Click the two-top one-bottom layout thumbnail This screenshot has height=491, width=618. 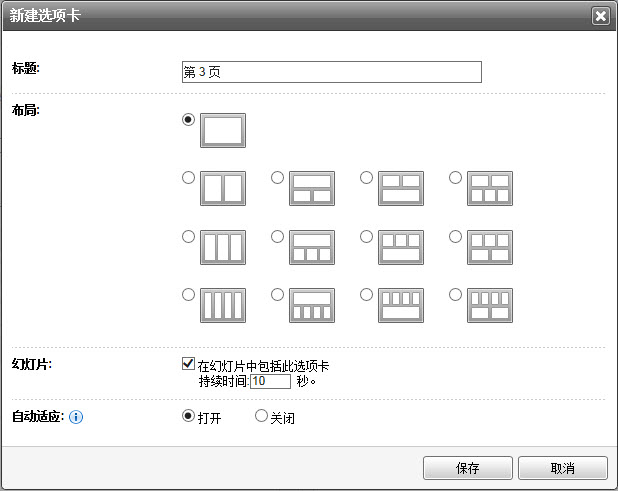400,188
